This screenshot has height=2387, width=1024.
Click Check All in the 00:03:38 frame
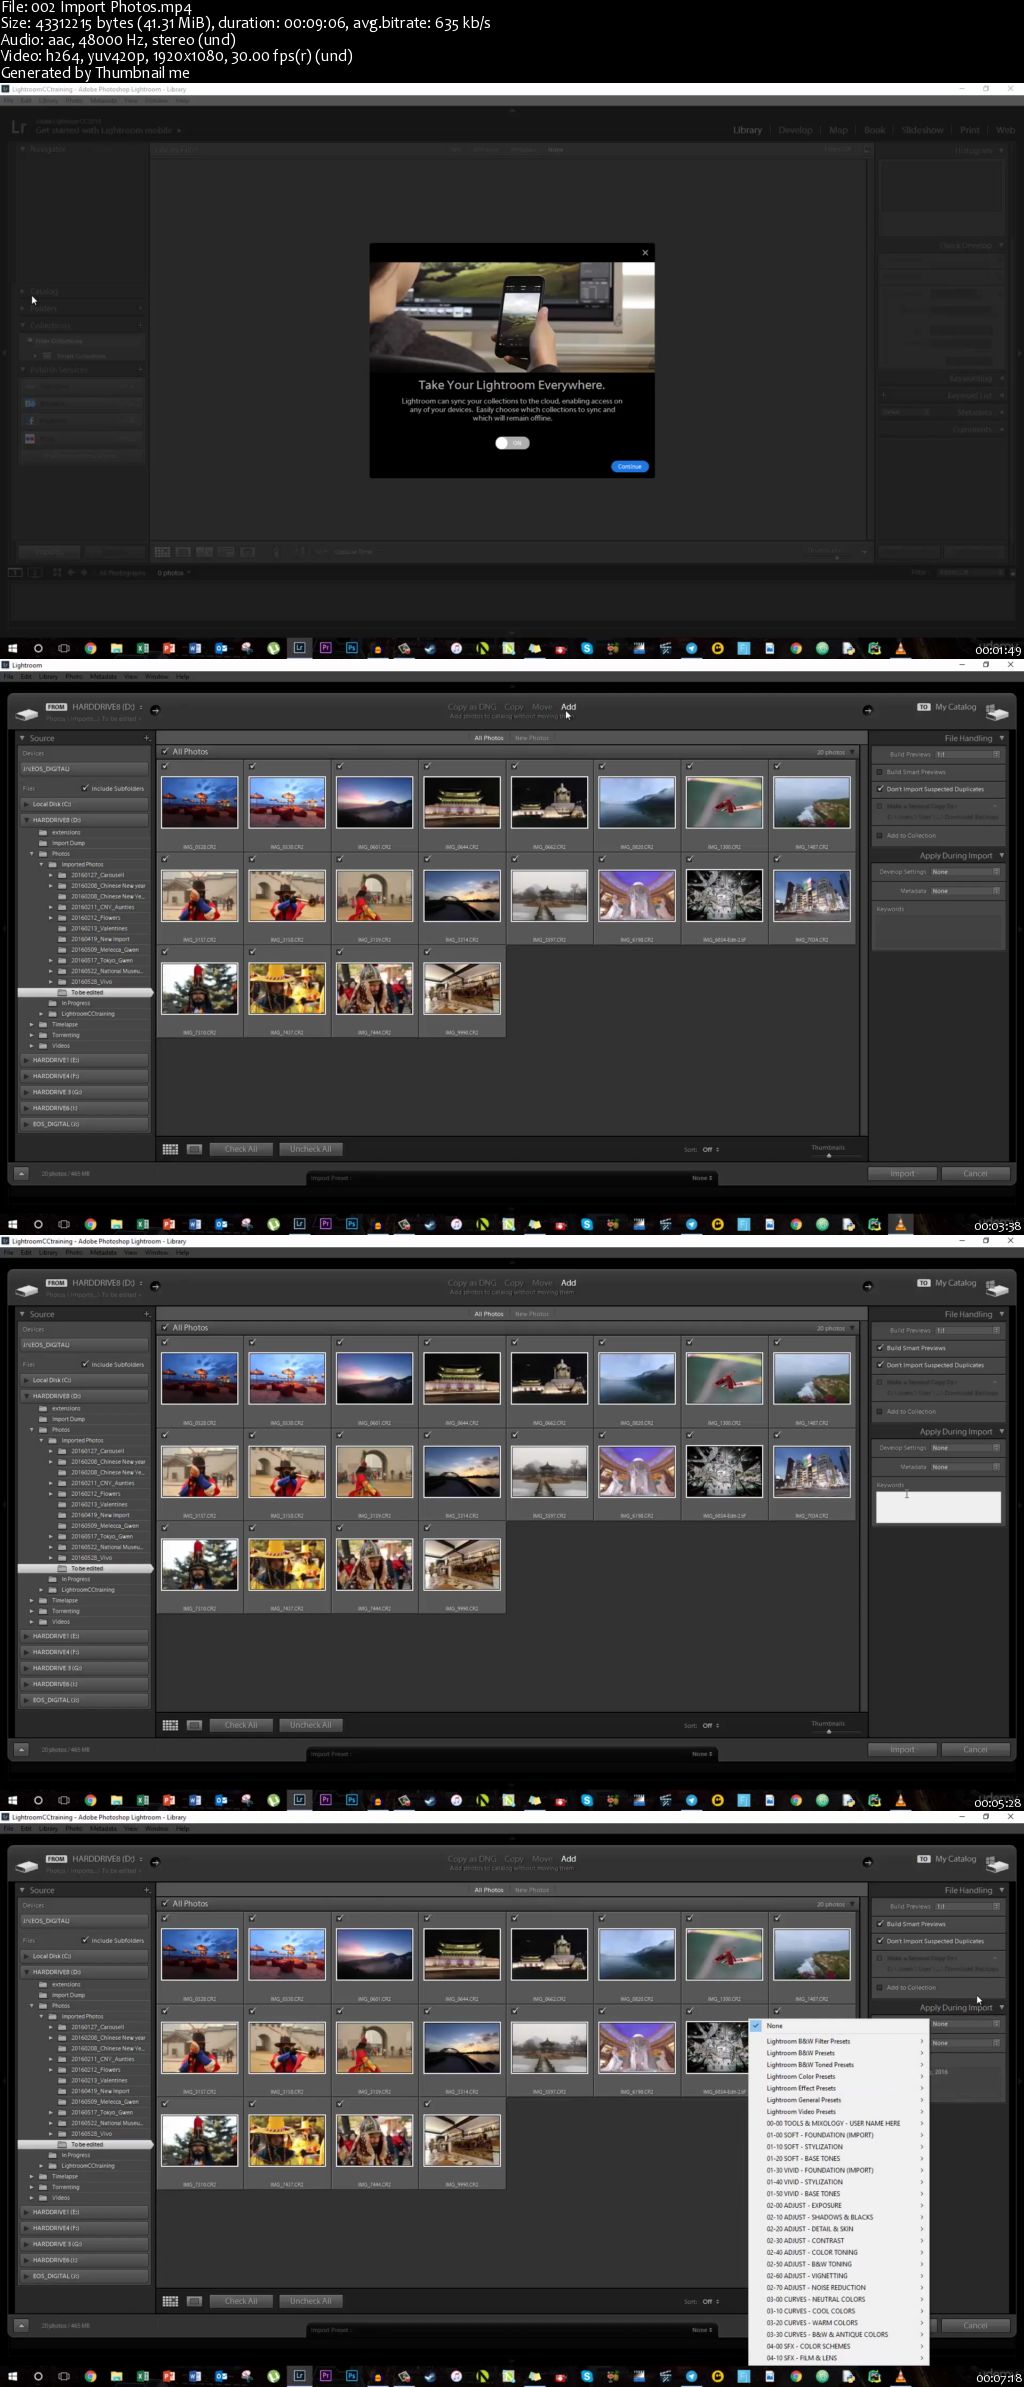tap(241, 1149)
